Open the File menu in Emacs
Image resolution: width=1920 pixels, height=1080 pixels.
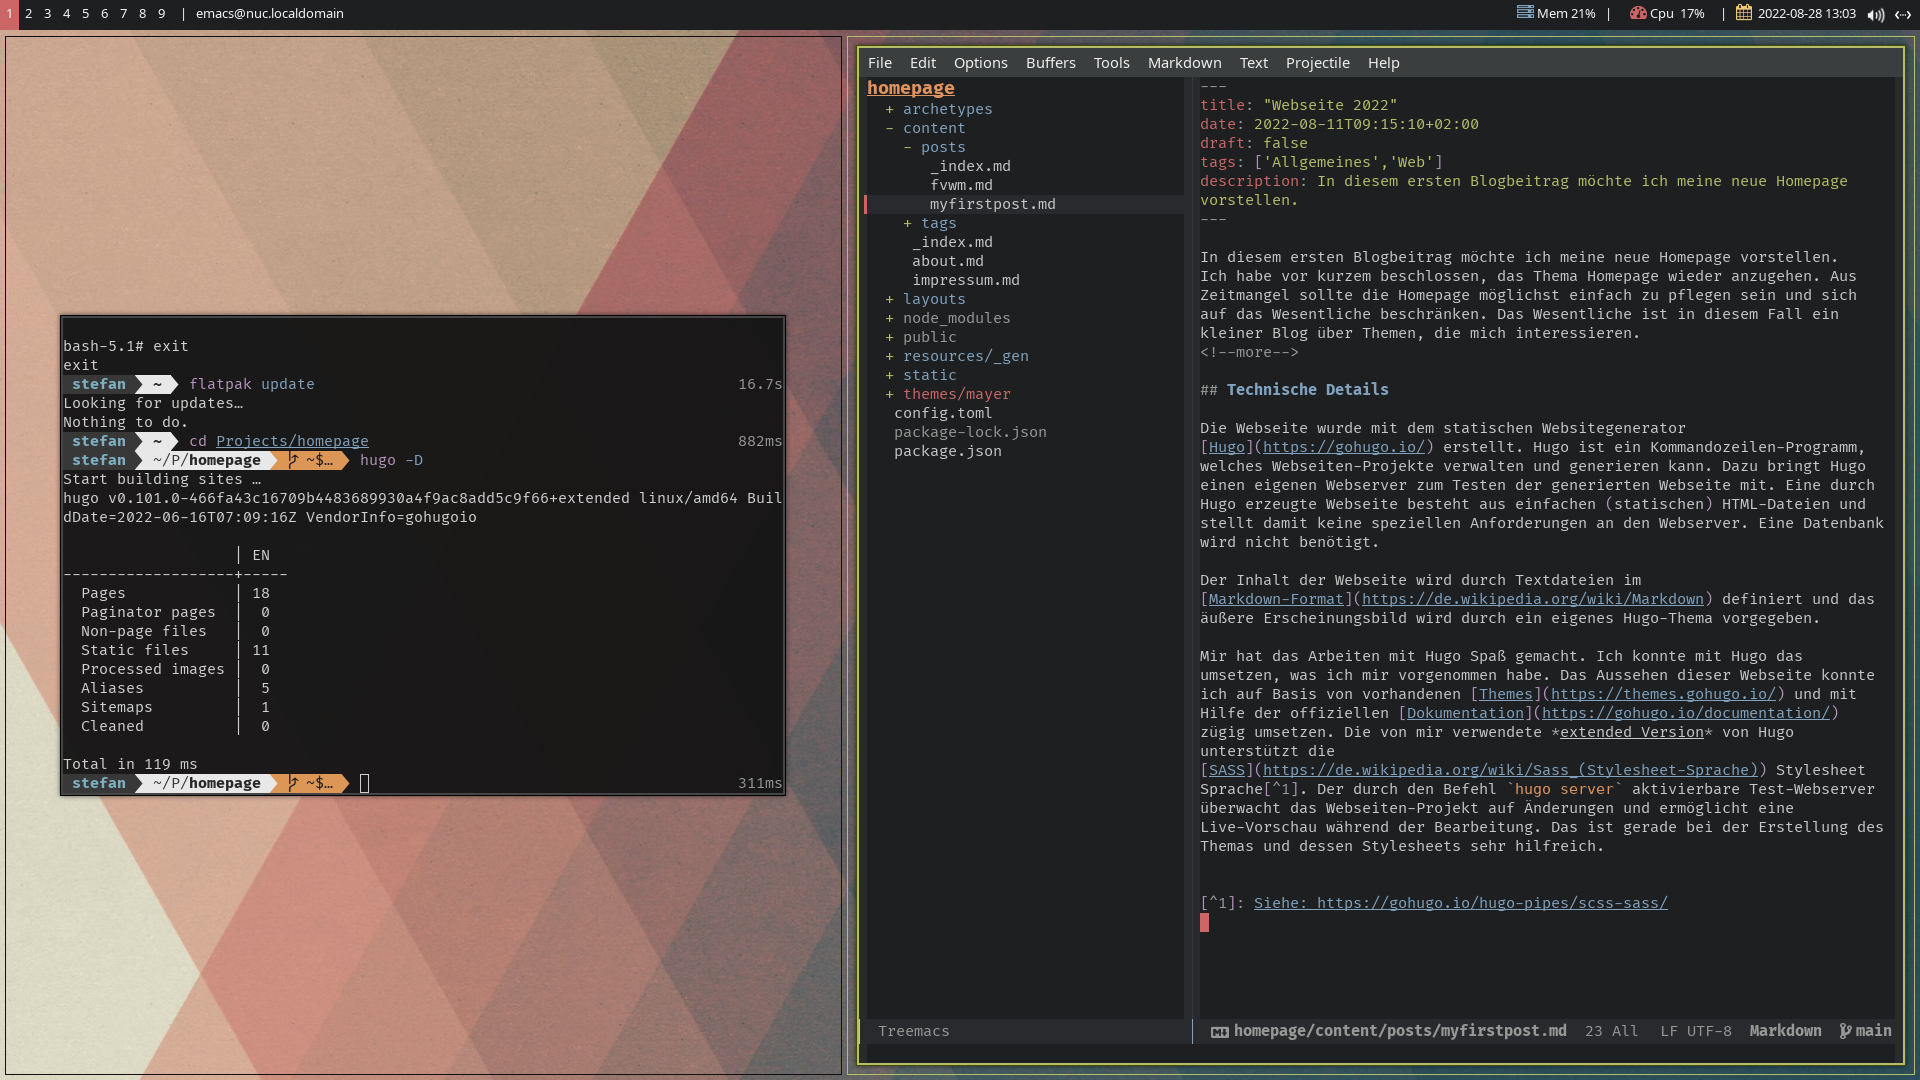pyautogui.click(x=879, y=63)
